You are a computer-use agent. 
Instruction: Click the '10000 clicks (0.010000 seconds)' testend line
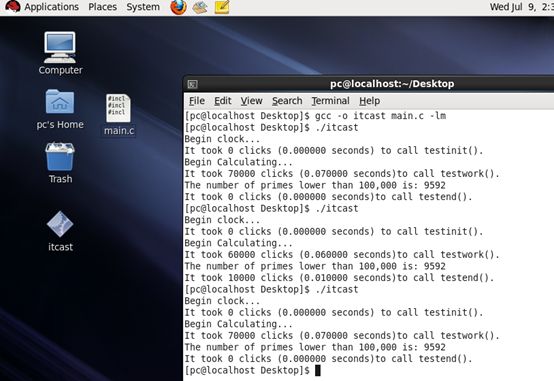(339, 278)
